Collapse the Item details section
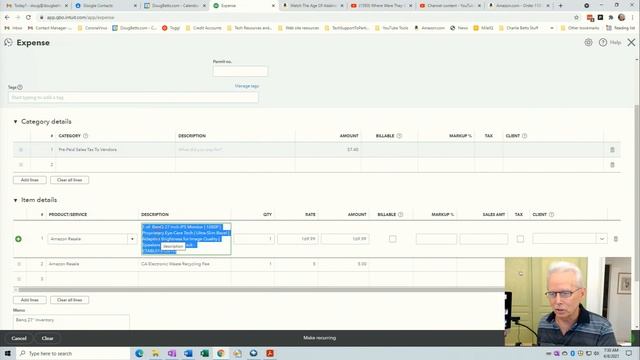640x360 pixels. (x=16, y=200)
